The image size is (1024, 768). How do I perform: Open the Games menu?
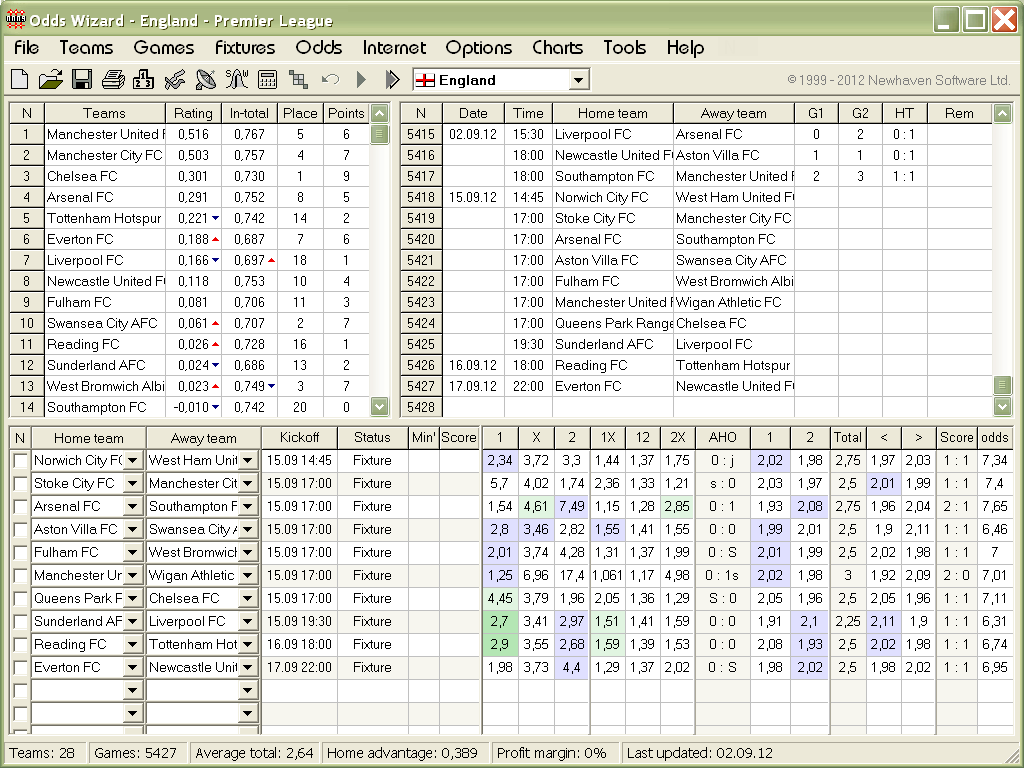tap(164, 48)
